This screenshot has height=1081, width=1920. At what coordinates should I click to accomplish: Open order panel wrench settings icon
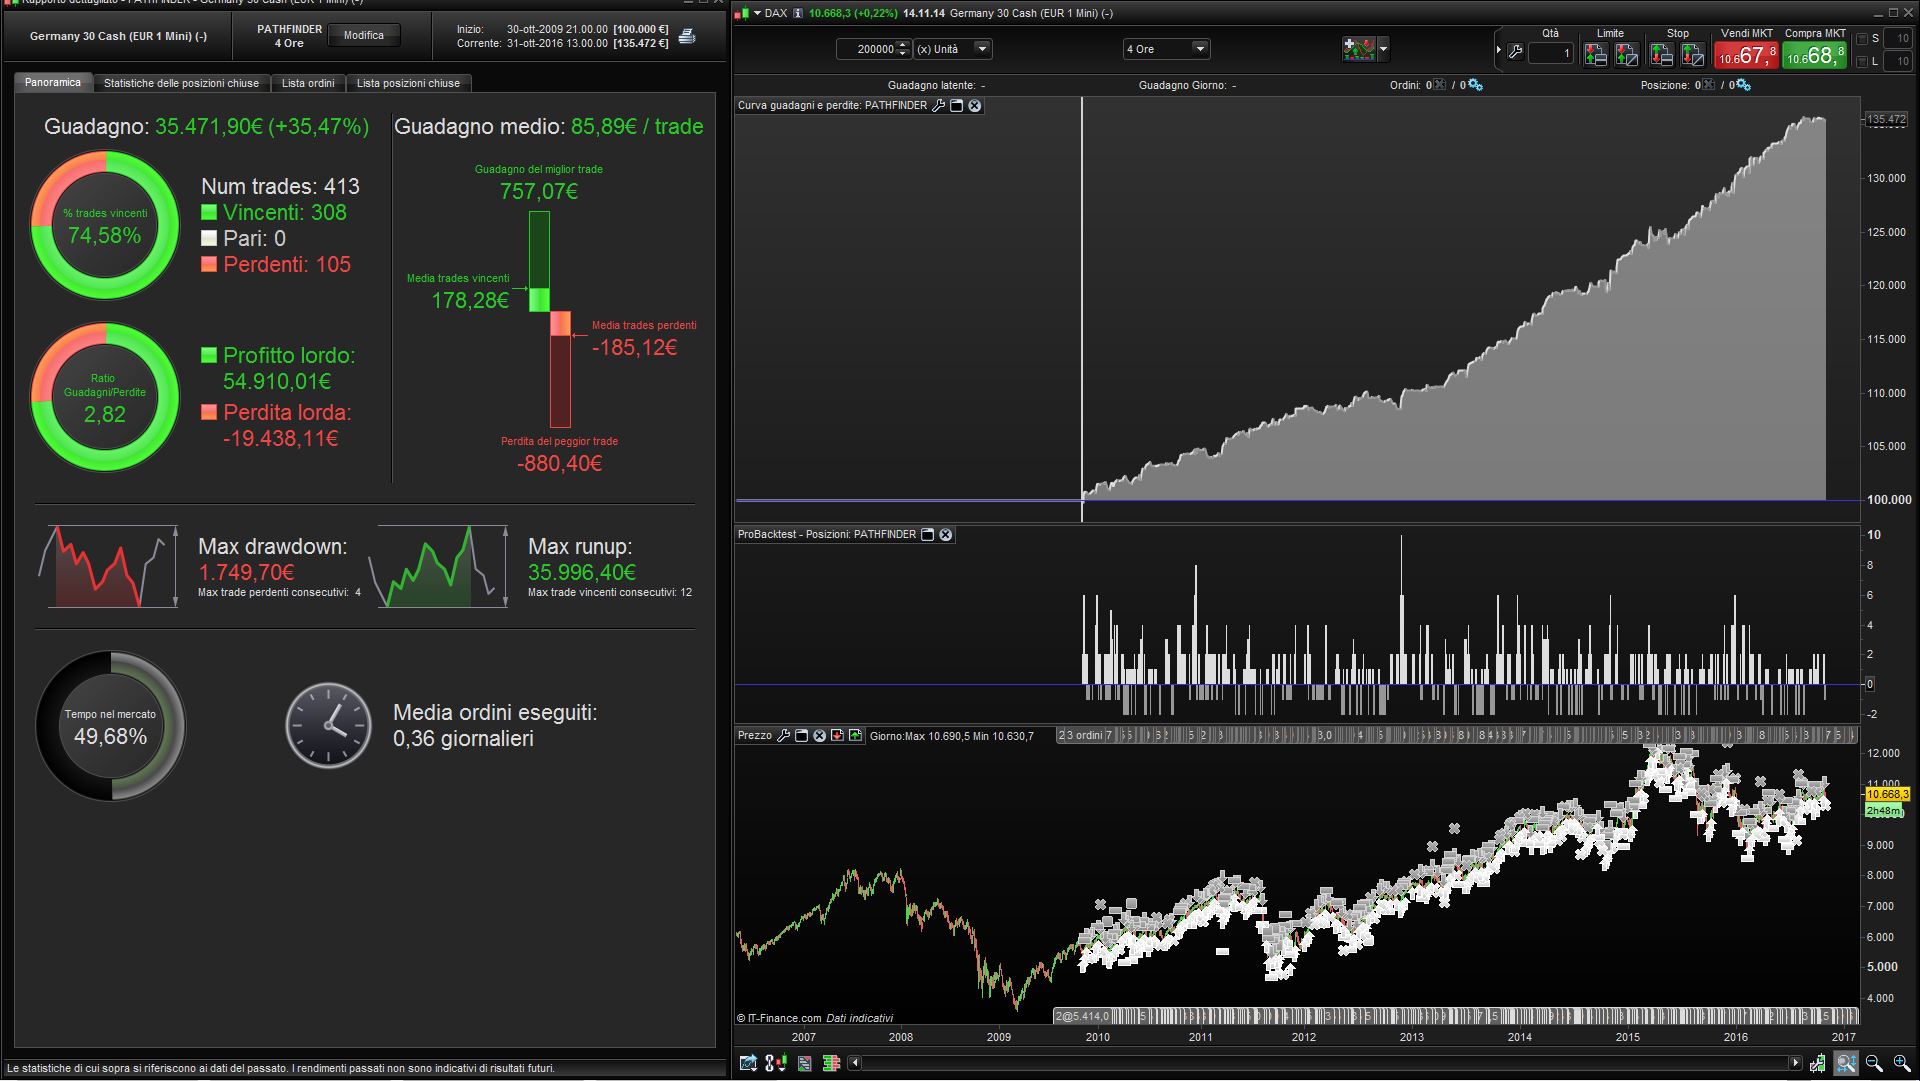point(1515,52)
